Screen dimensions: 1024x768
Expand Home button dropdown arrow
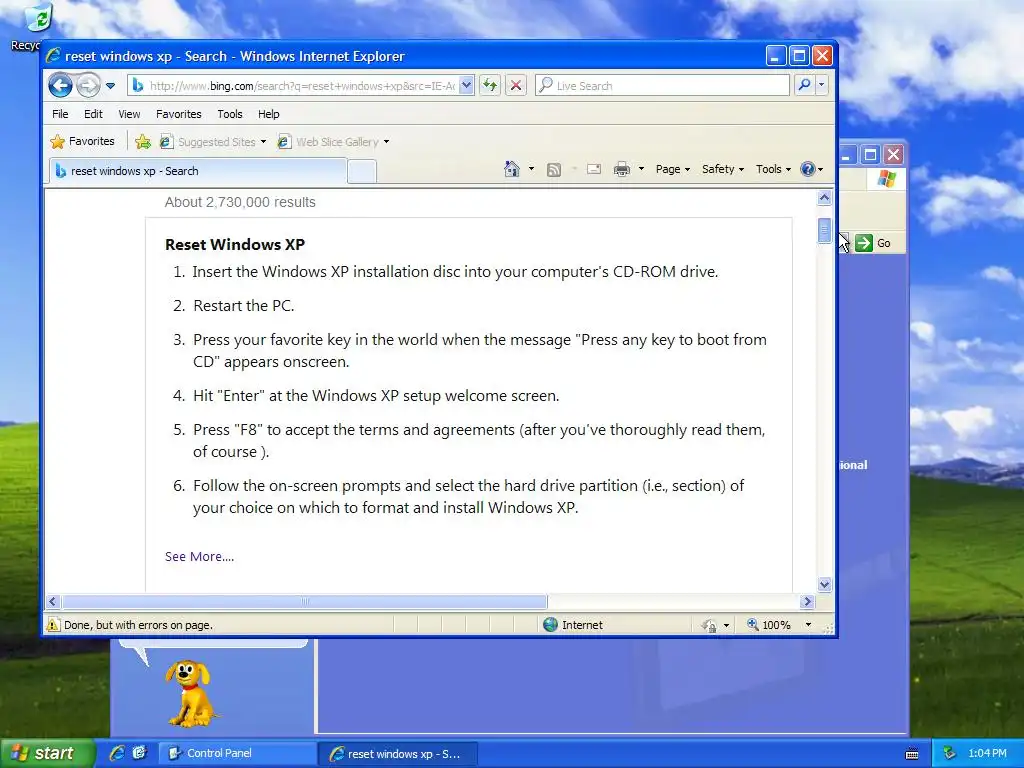click(x=531, y=169)
